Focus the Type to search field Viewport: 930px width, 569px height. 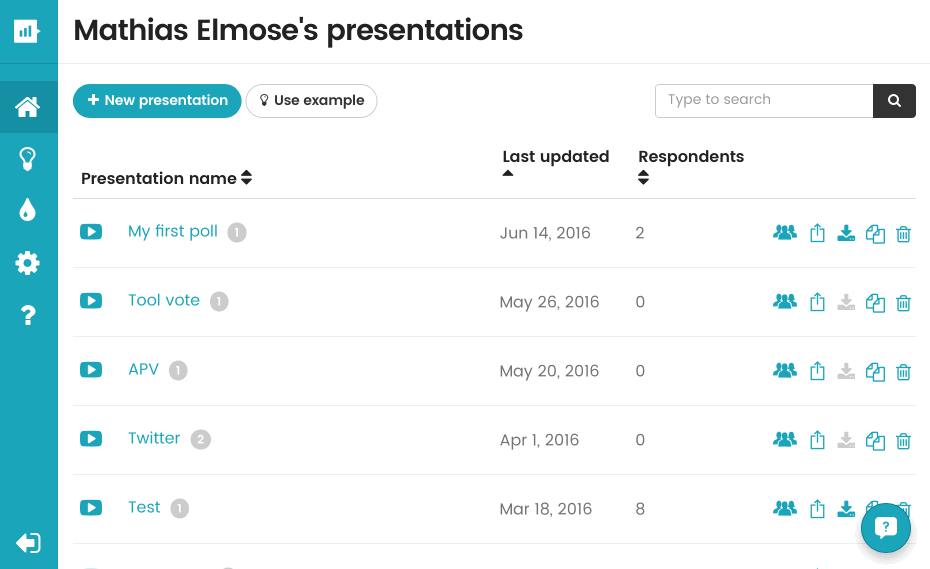[x=764, y=101]
